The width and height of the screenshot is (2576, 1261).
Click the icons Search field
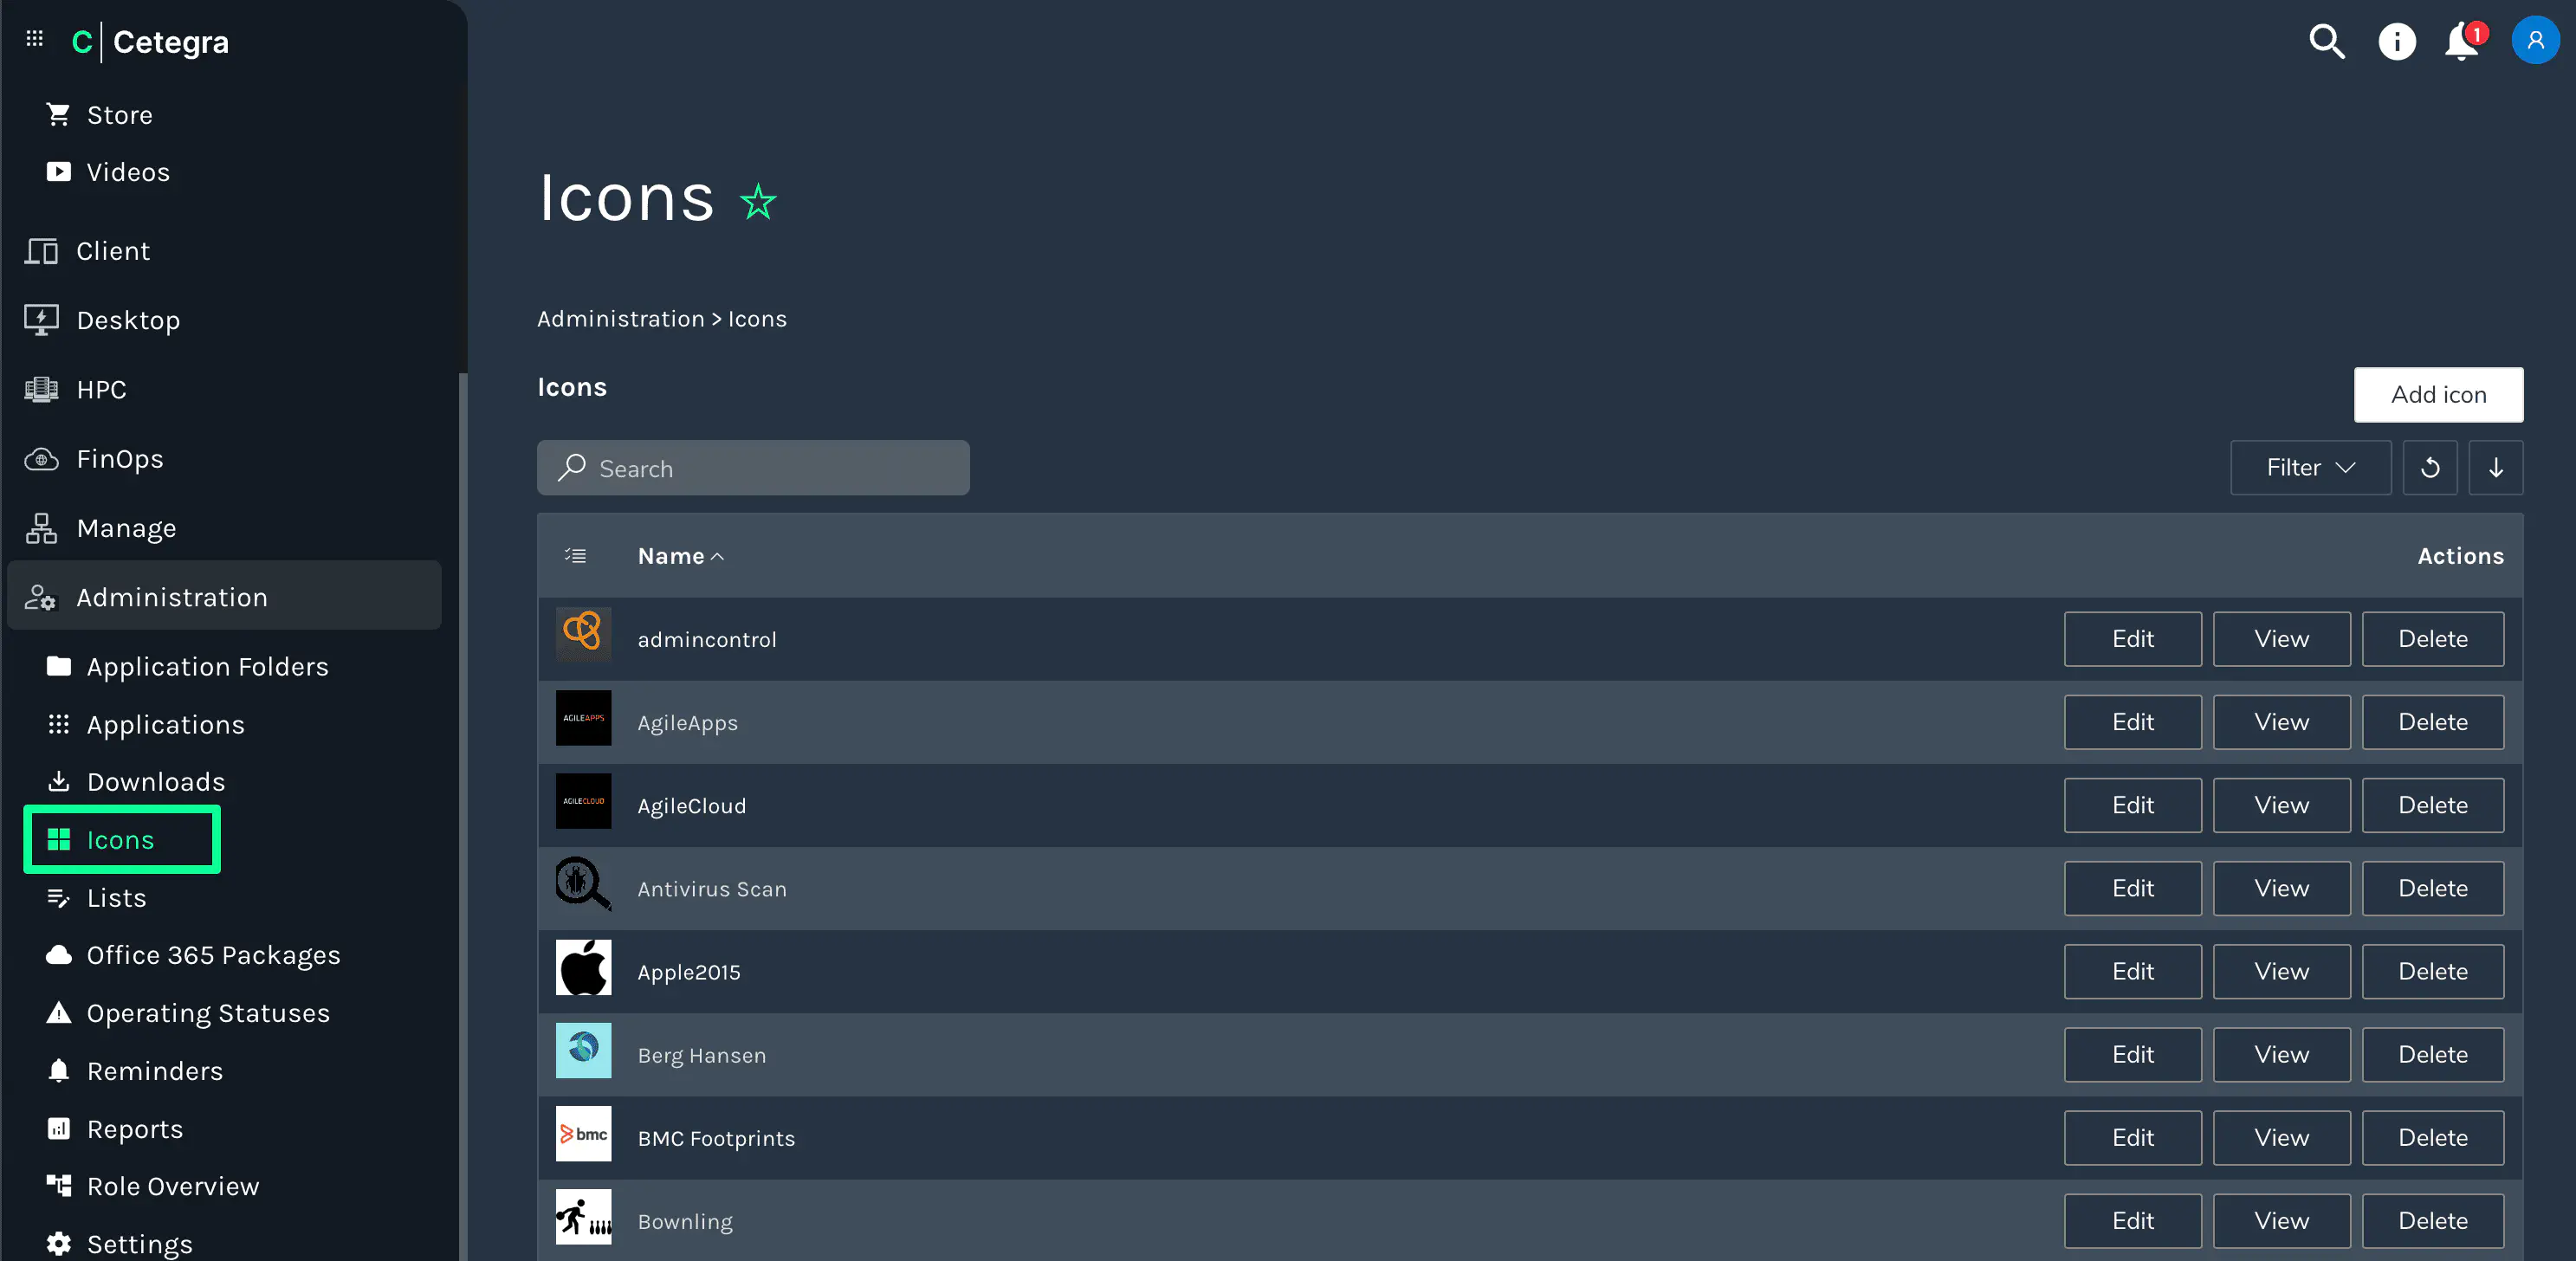point(753,467)
